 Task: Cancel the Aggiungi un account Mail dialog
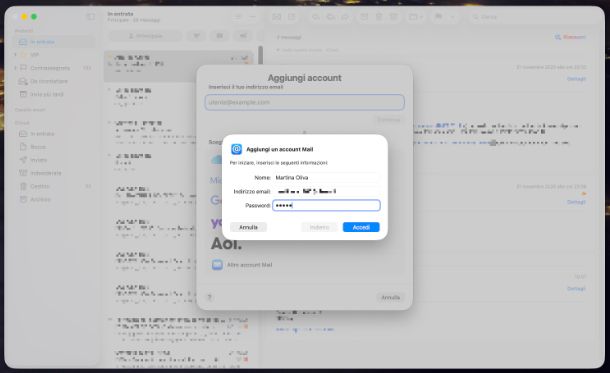coord(248,227)
